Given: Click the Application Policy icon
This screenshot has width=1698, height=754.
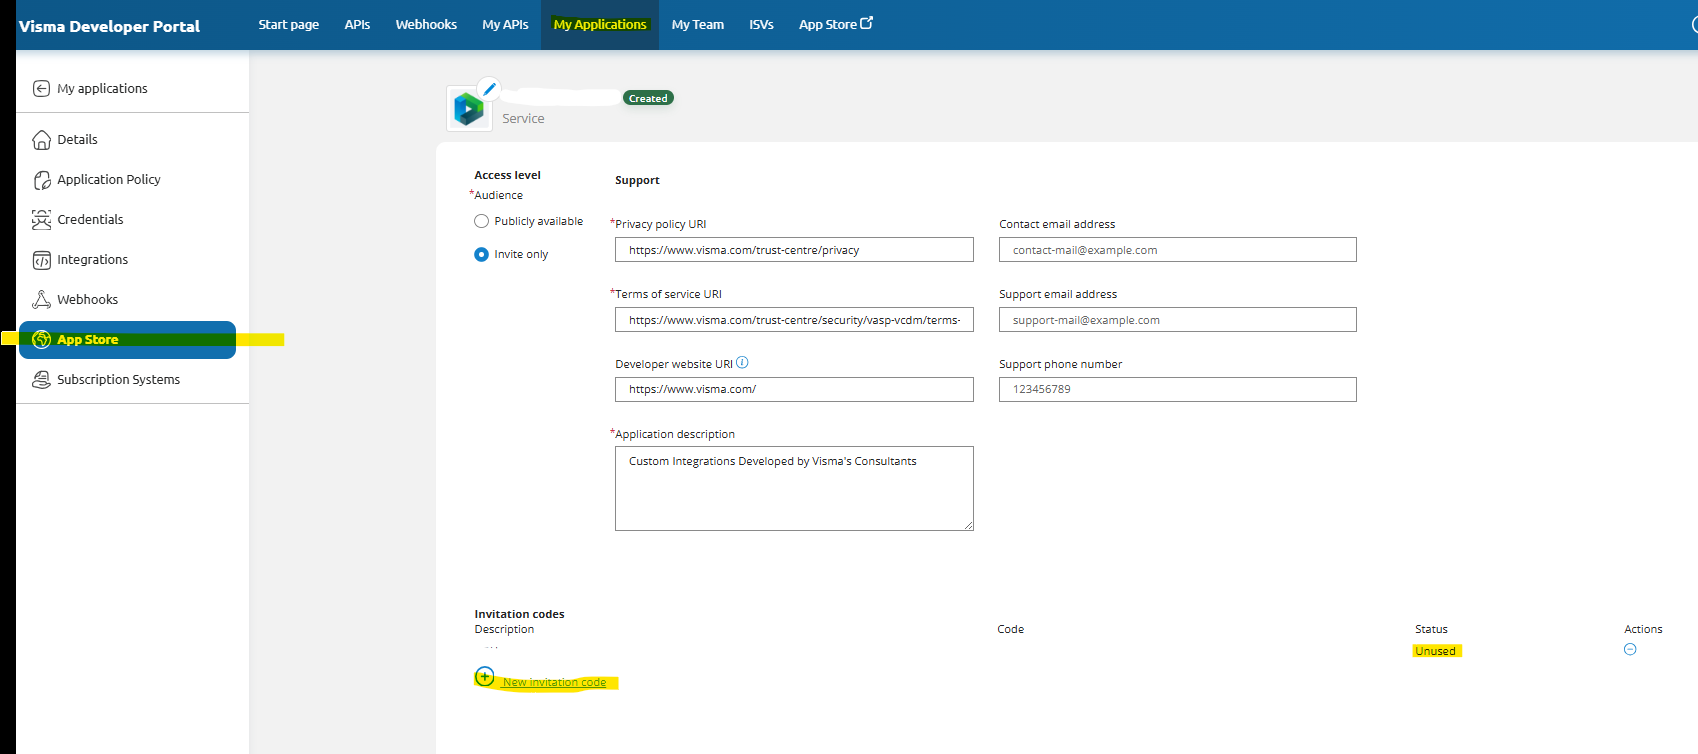Looking at the screenshot, I should click(41, 179).
